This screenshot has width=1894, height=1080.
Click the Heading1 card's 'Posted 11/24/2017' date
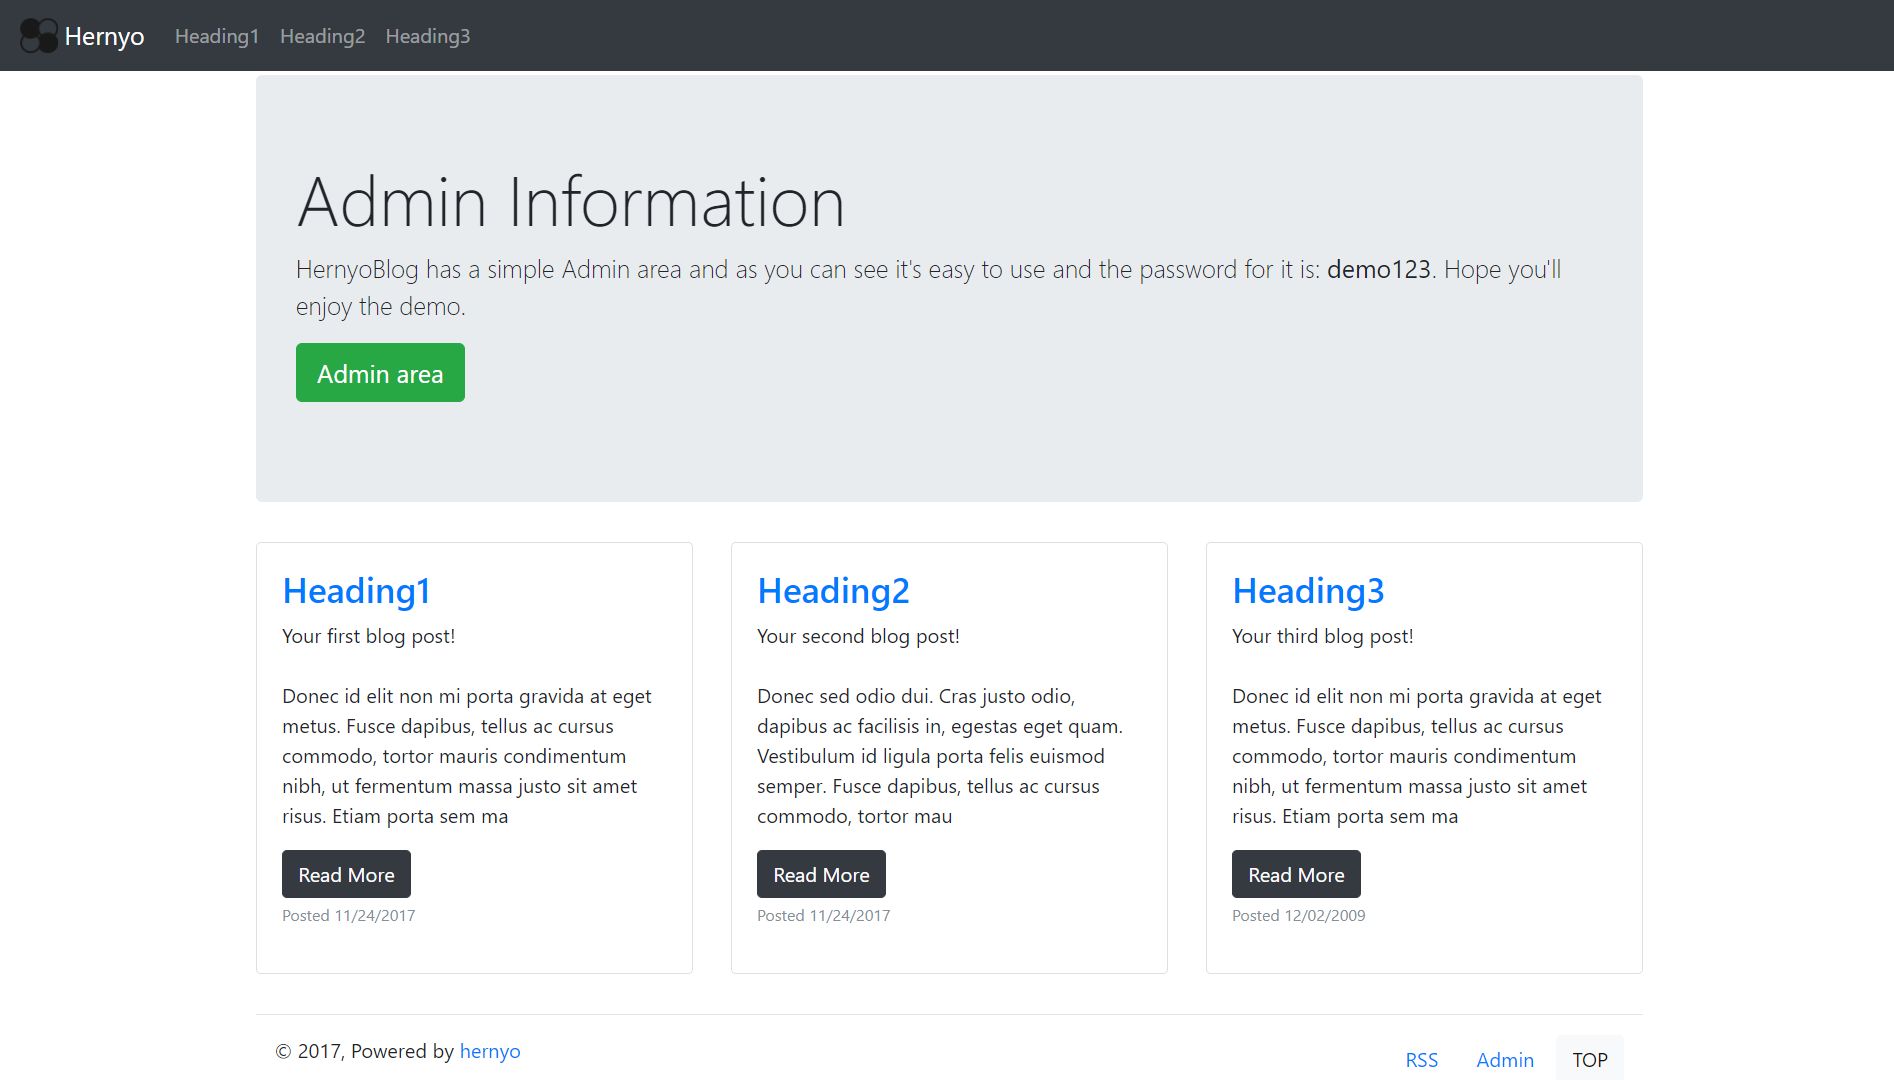pos(348,915)
